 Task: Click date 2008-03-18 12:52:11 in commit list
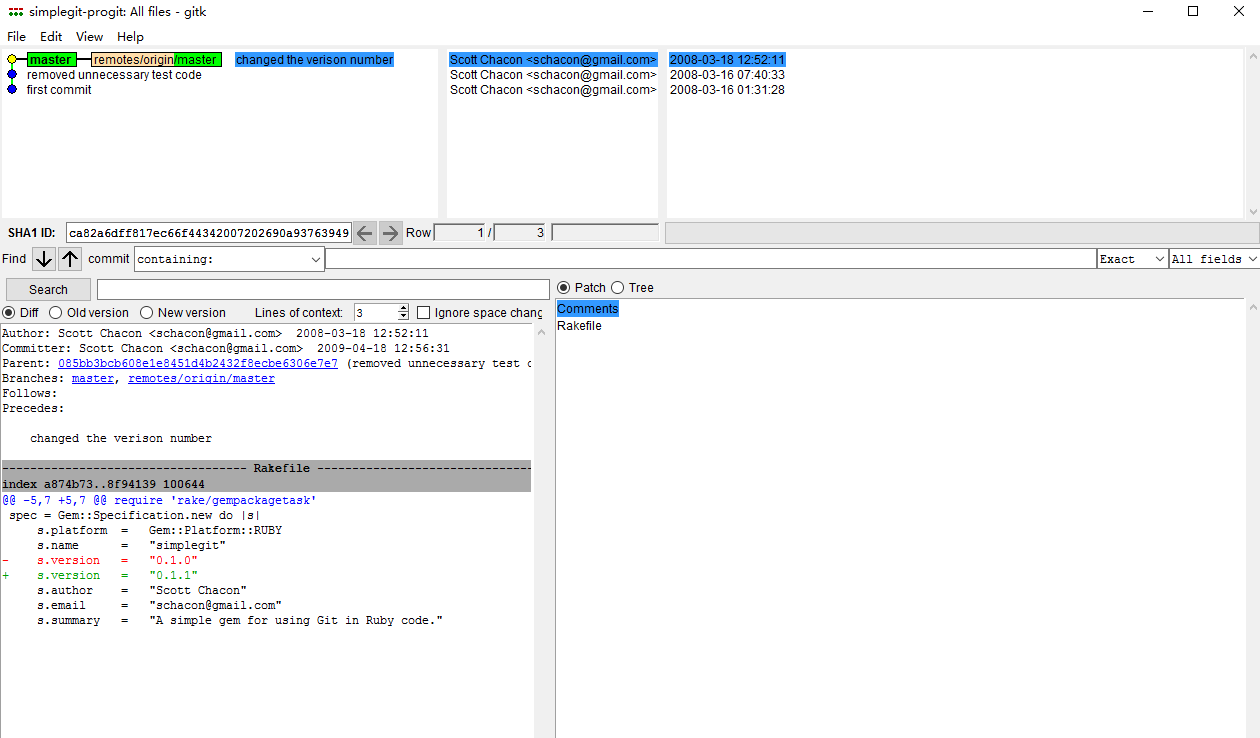pos(727,60)
